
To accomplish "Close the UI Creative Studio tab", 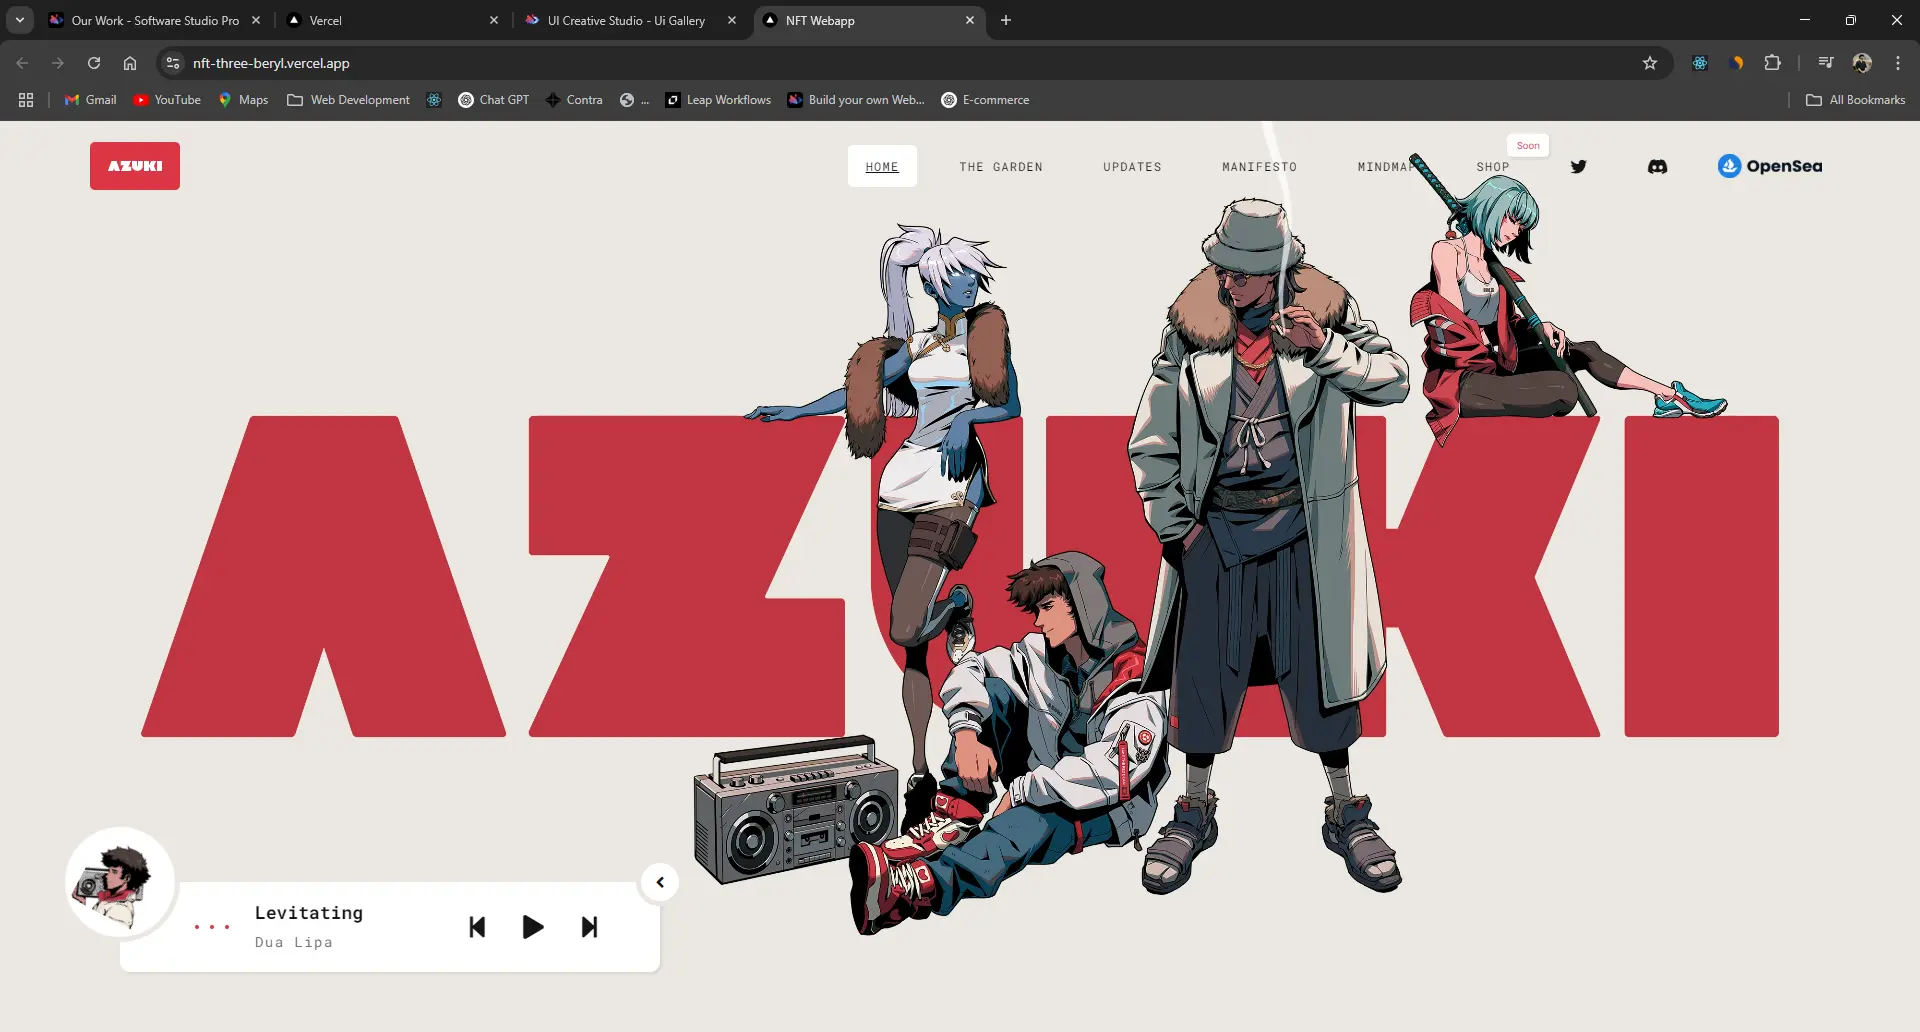I will pyautogui.click(x=732, y=20).
